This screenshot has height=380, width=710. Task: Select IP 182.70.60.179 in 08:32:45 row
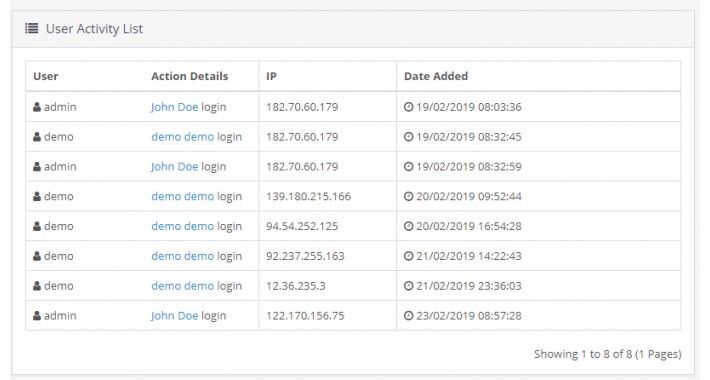(302, 137)
